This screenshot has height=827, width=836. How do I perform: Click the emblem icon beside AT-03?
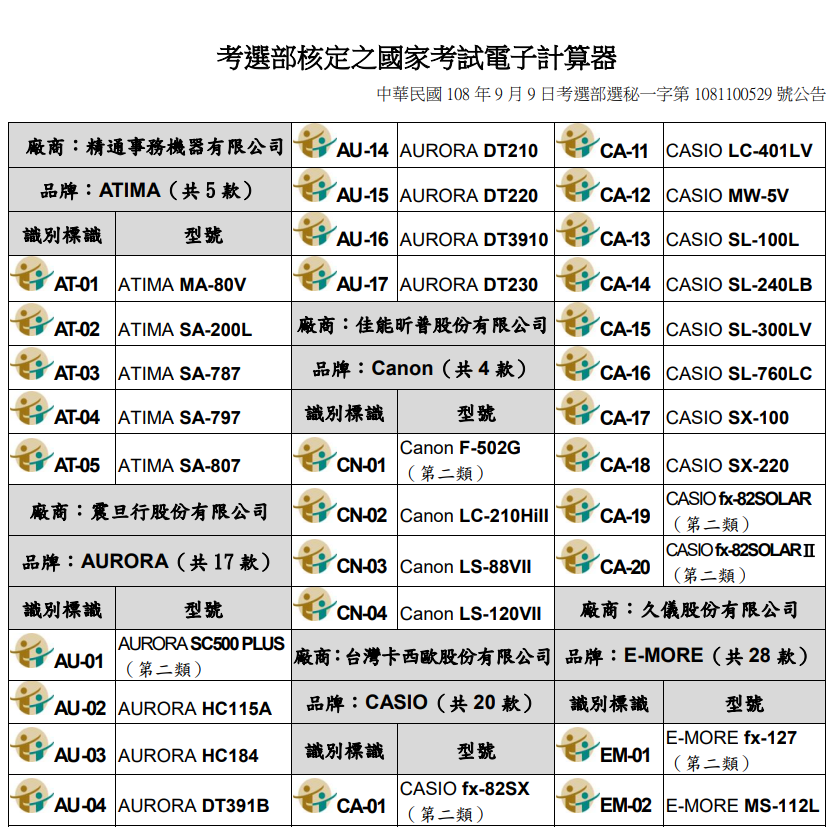pyautogui.click(x=32, y=364)
